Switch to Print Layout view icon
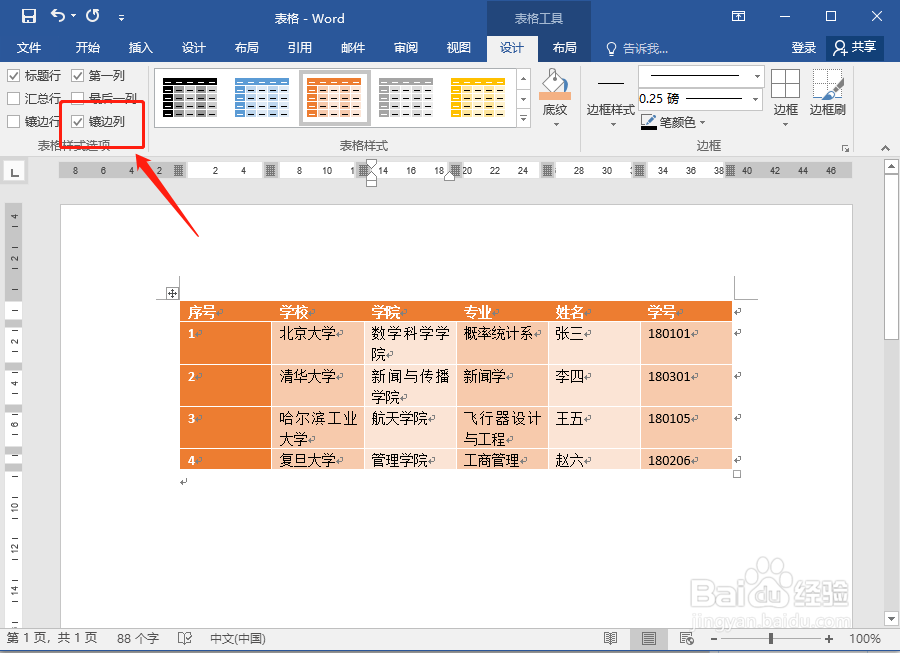Viewport: 900px width, 653px height. [x=649, y=638]
